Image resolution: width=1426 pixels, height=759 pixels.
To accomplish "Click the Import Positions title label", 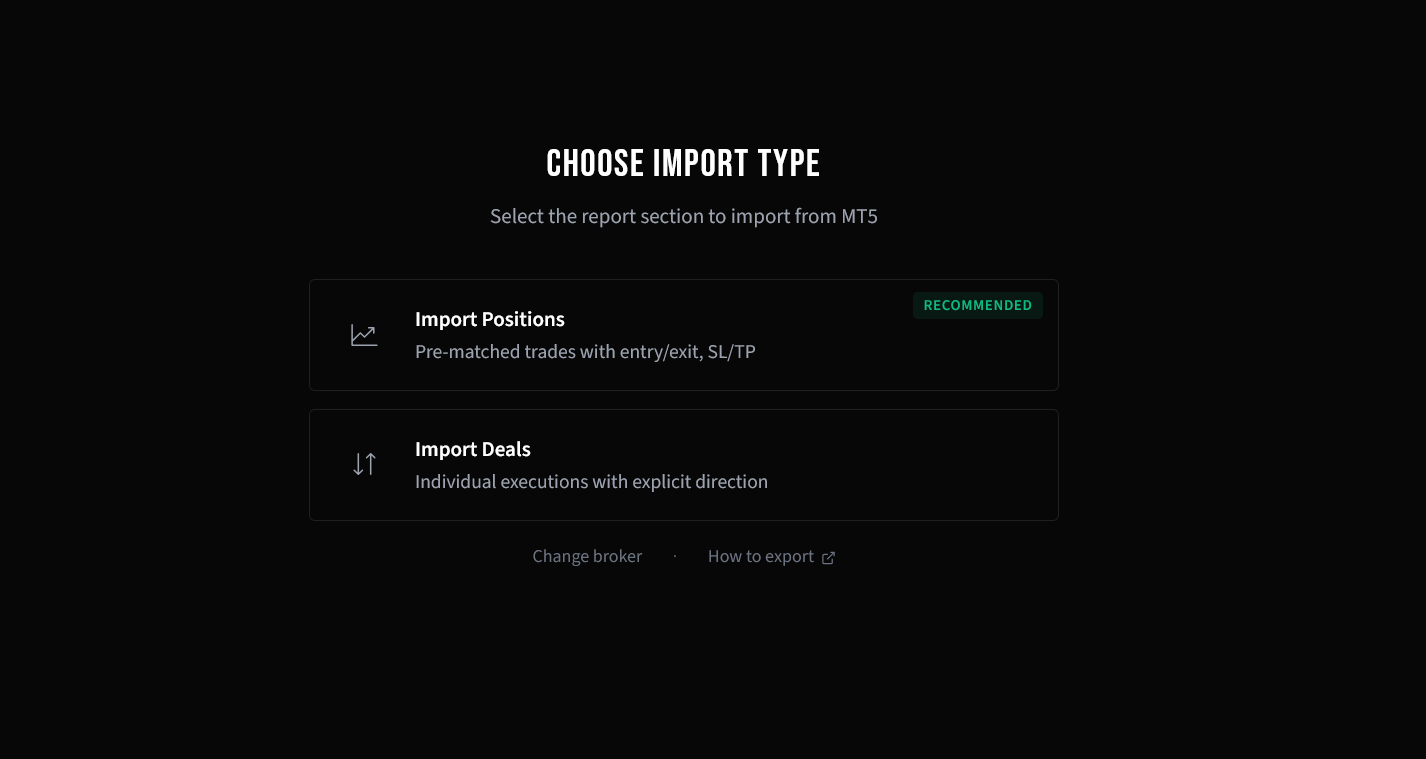I will click(x=490, y=319).
